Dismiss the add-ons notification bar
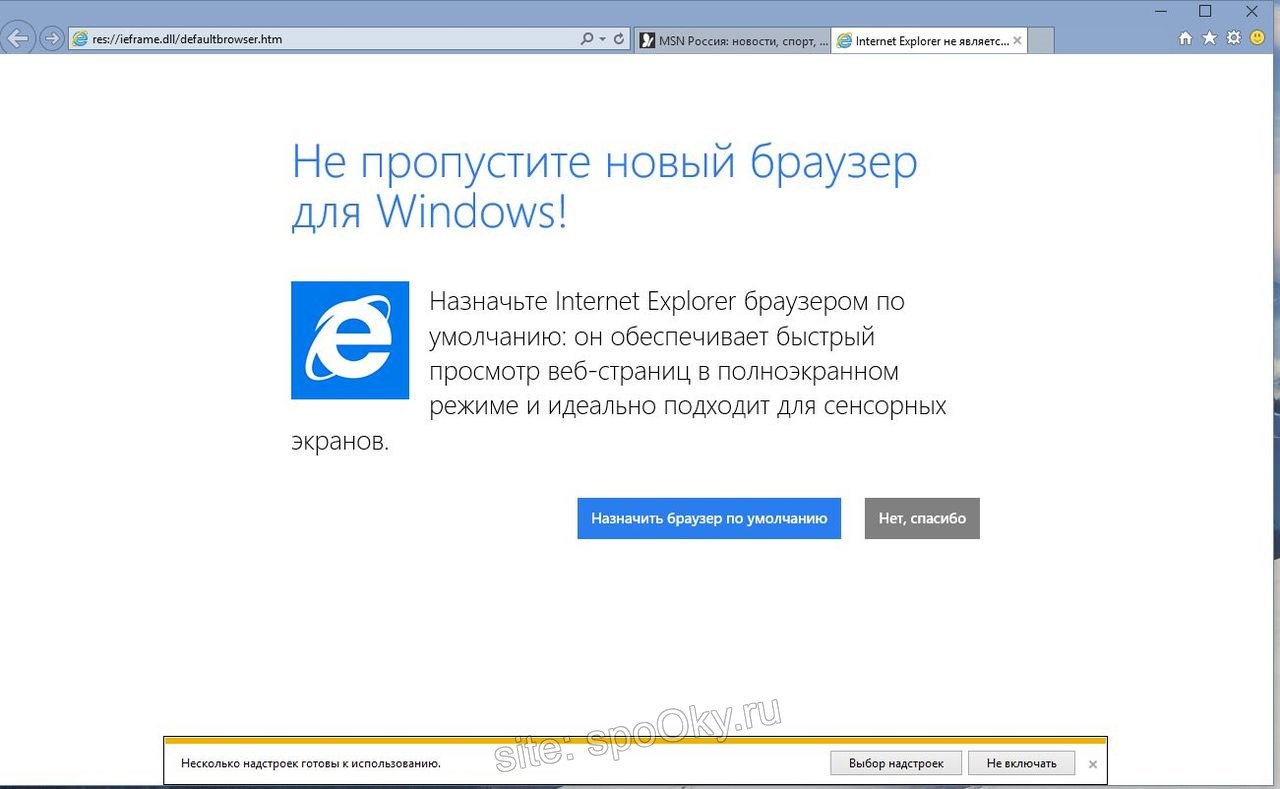The image size is (1280, 789). click(1093, 764)
